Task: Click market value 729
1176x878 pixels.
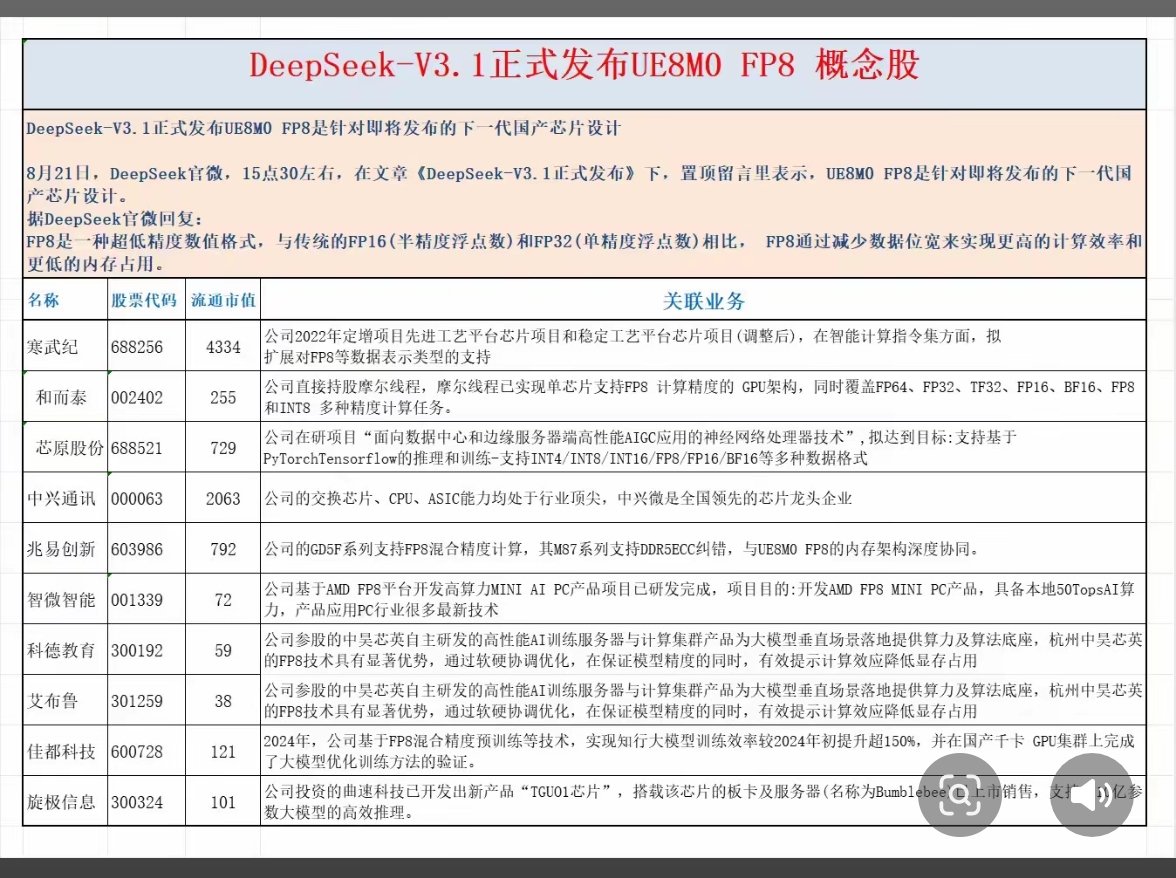Action: pos(224,448)
